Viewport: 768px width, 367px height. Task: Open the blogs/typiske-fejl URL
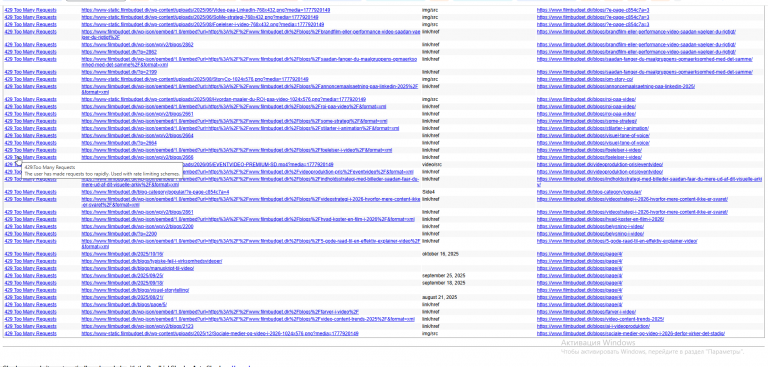click(x=152, y=261)
